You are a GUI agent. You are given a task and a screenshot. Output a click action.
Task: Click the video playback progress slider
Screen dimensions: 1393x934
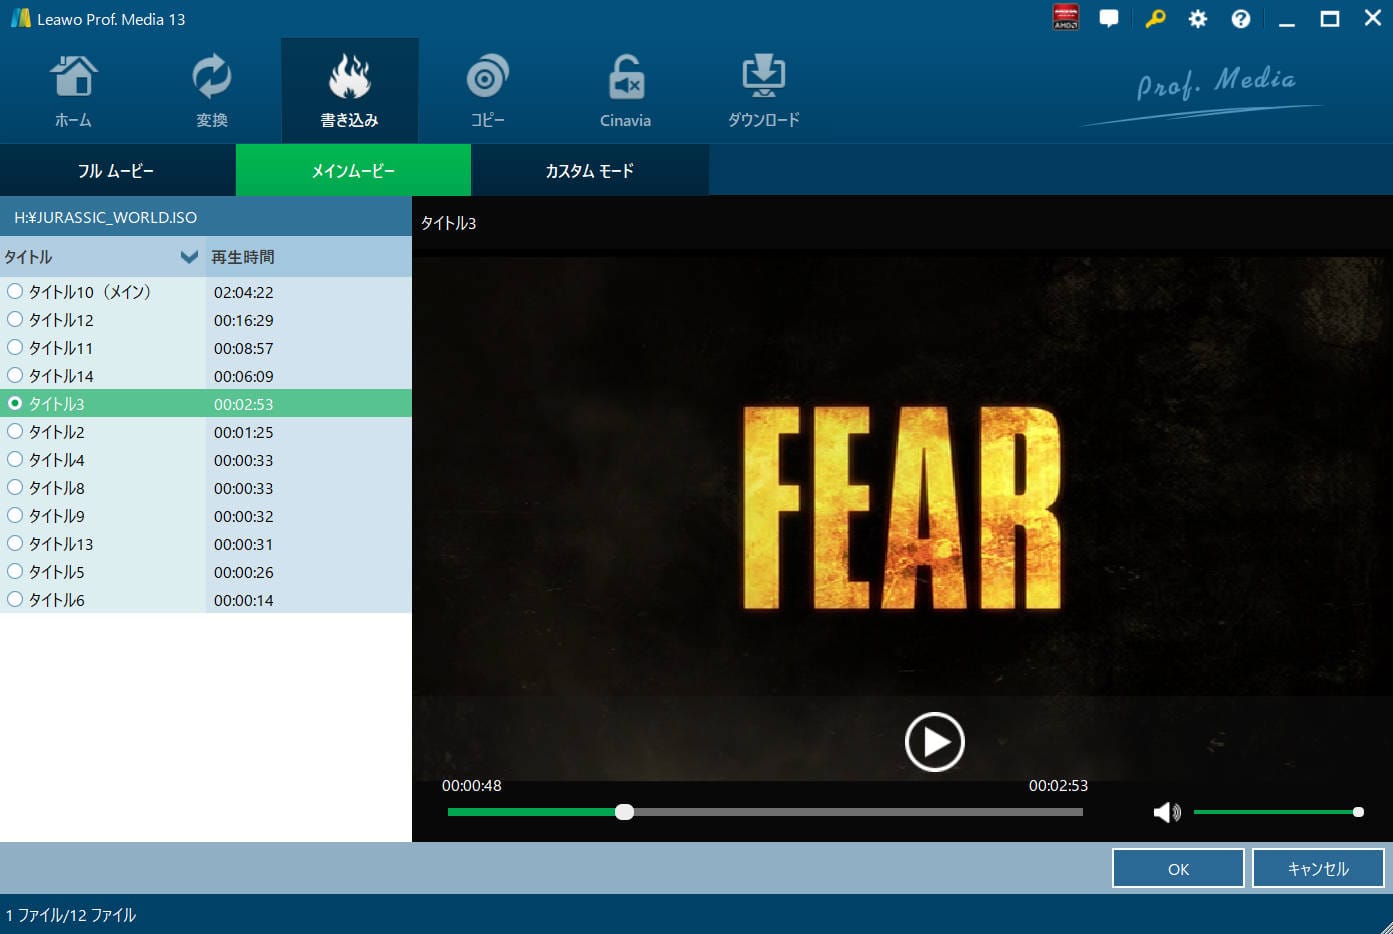pos(765,812)
